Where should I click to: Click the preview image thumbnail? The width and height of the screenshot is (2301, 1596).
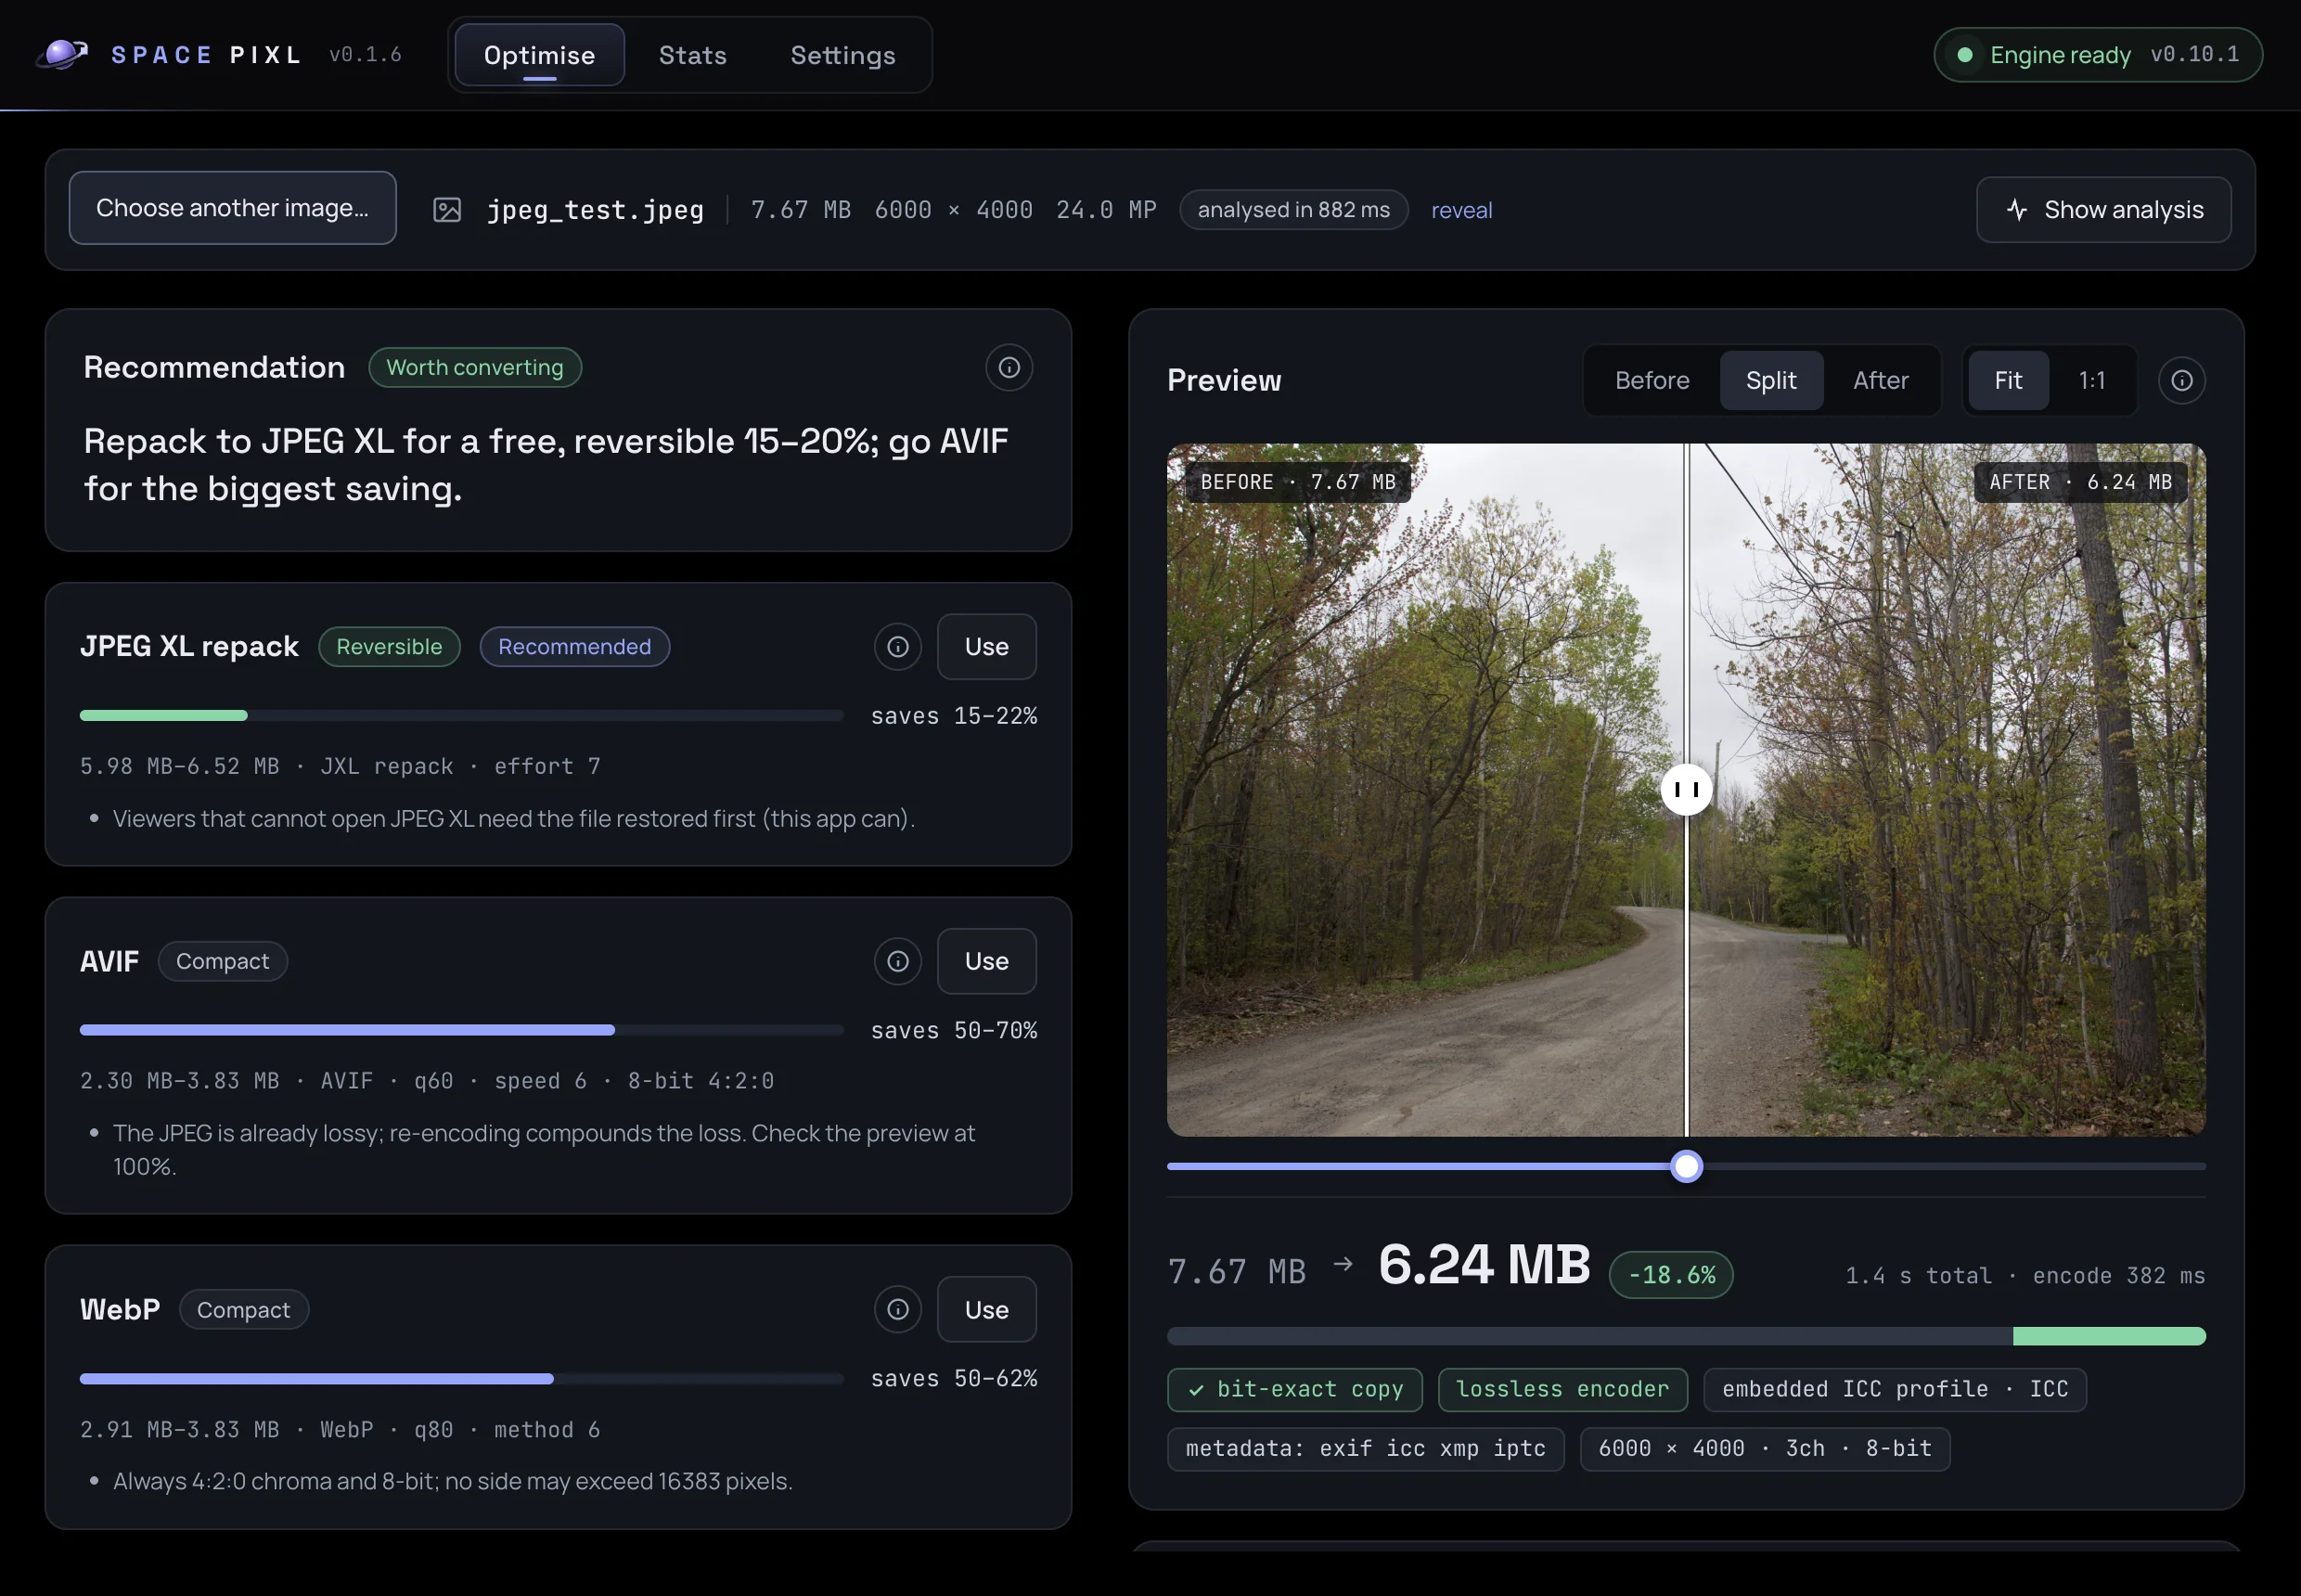tap(1687, 789)
